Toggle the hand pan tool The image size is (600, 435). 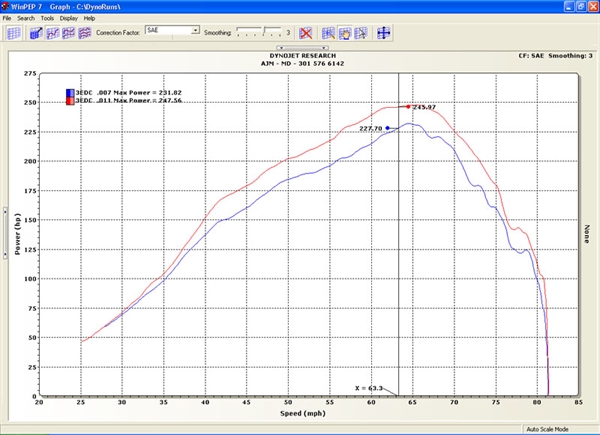tap(345, 32)
